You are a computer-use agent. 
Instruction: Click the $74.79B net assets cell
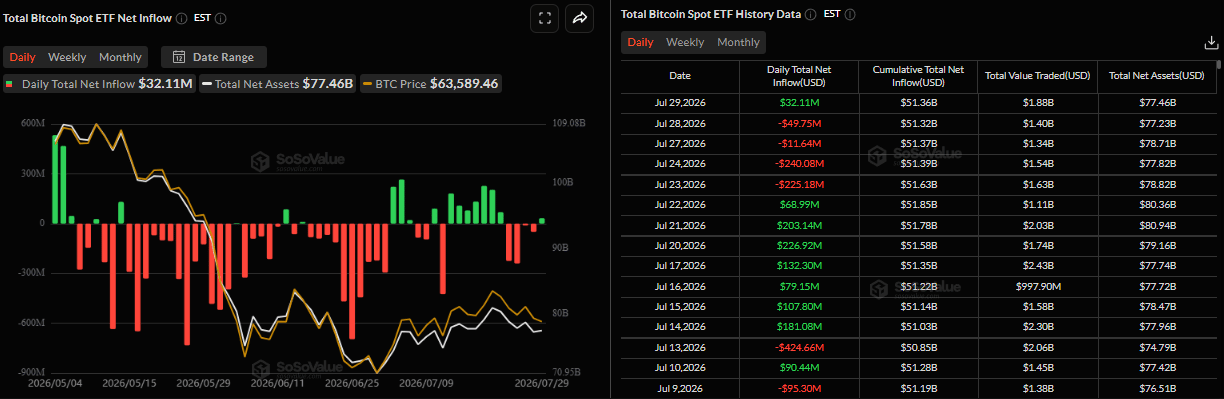pyautogui.click(x=1157, y=348)
